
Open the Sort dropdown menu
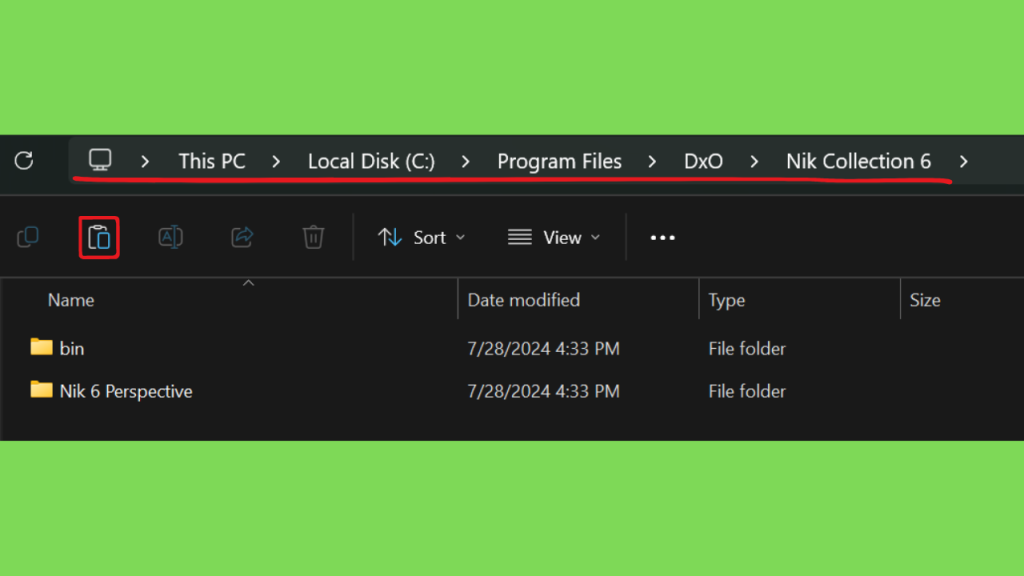(x=422, y=237)
